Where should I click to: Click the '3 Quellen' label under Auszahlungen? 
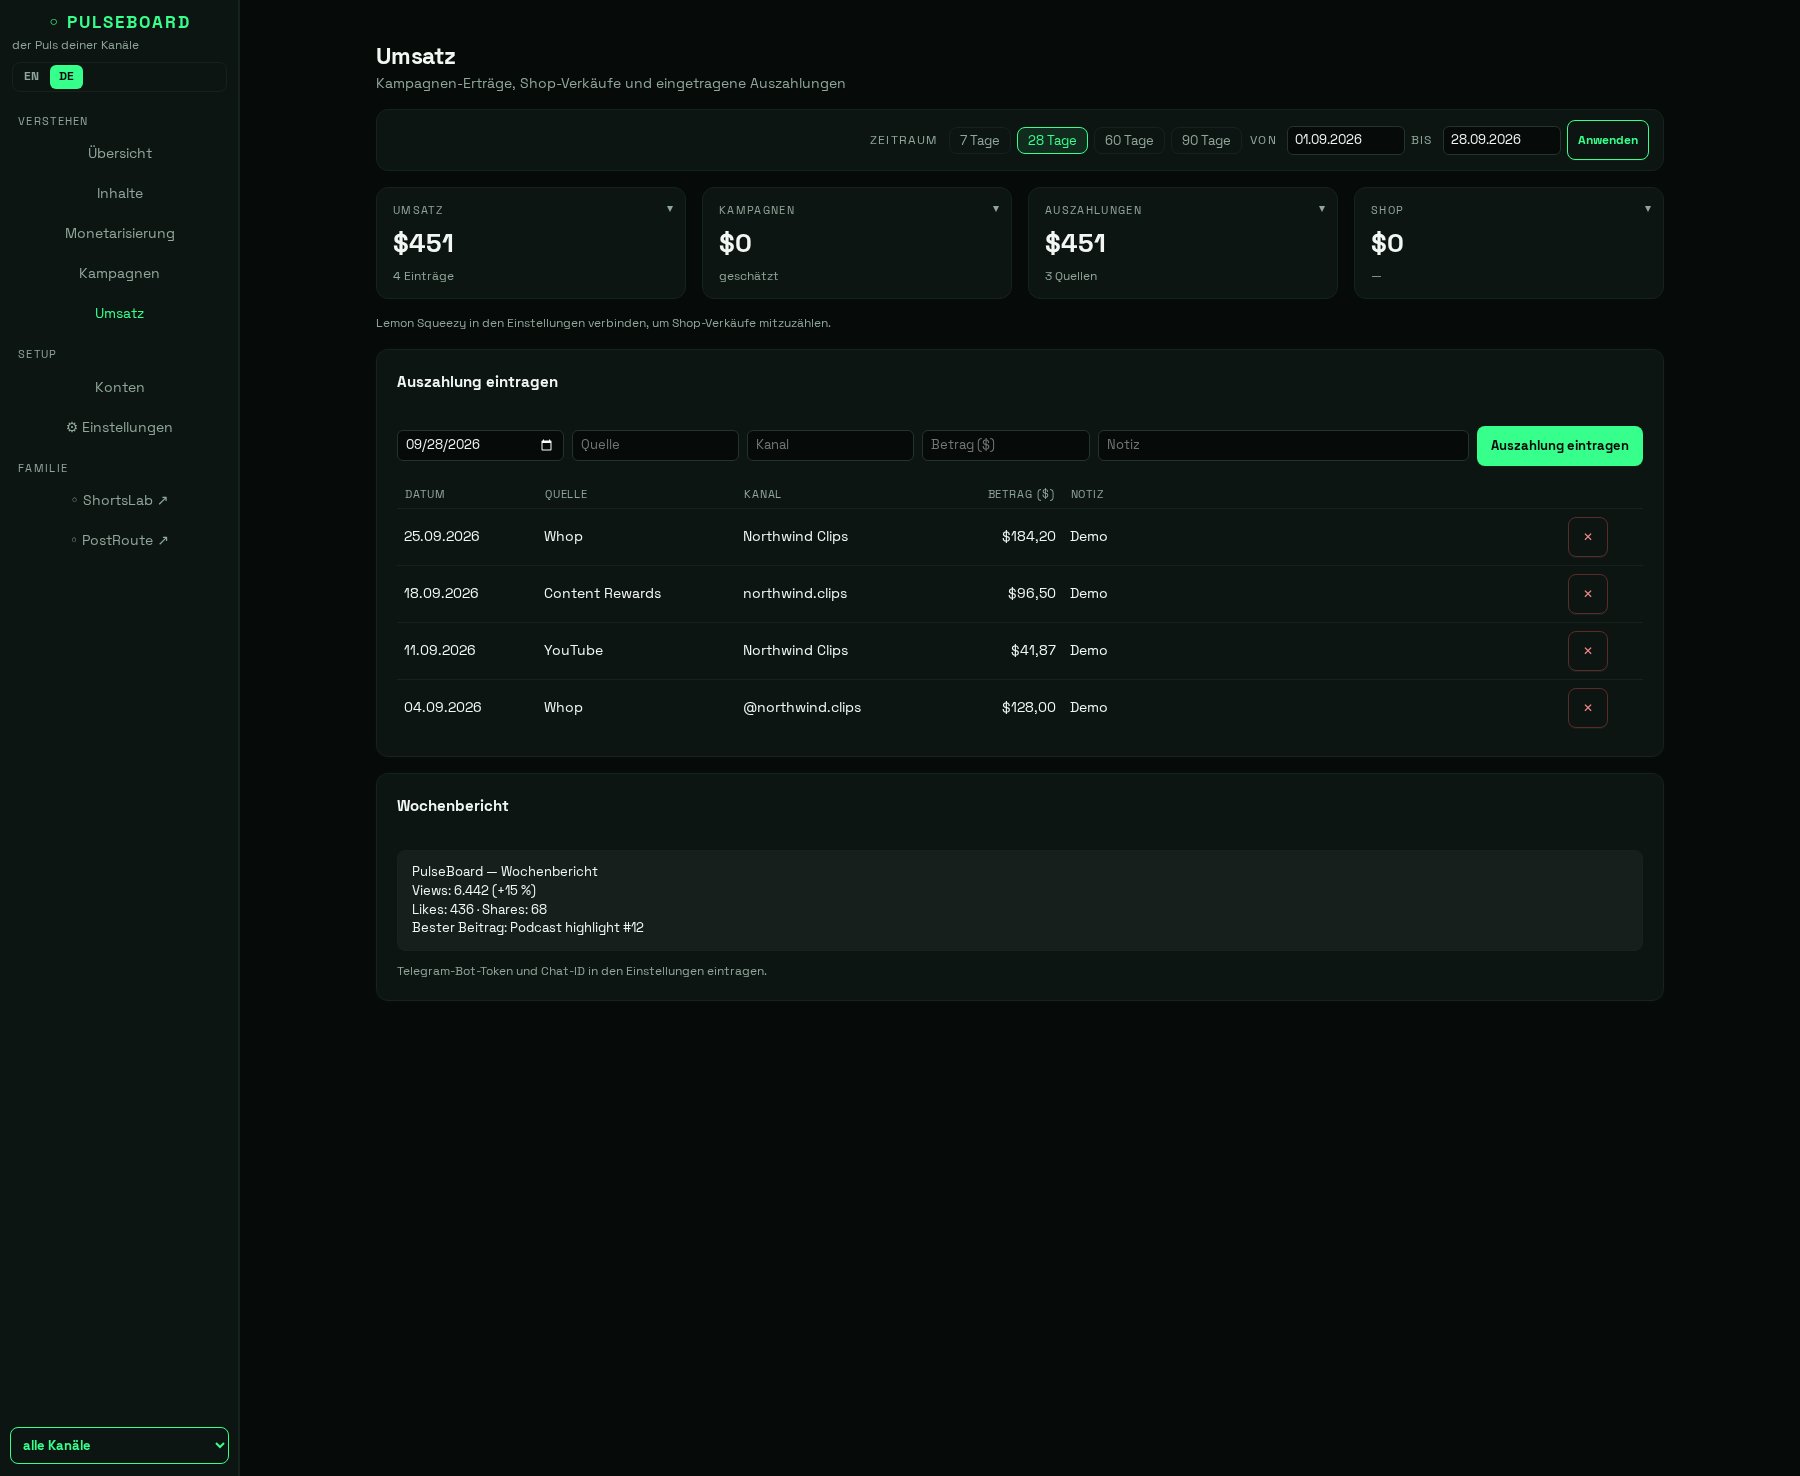point(1071,276)
